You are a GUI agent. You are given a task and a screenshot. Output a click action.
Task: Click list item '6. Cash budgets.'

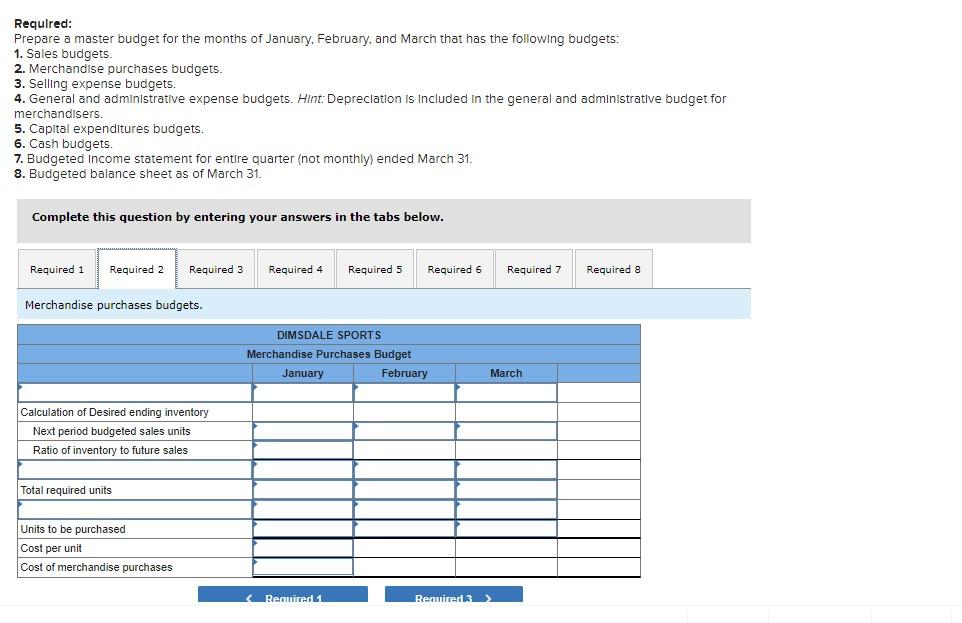pyautogui.click(x=63, y=144)
